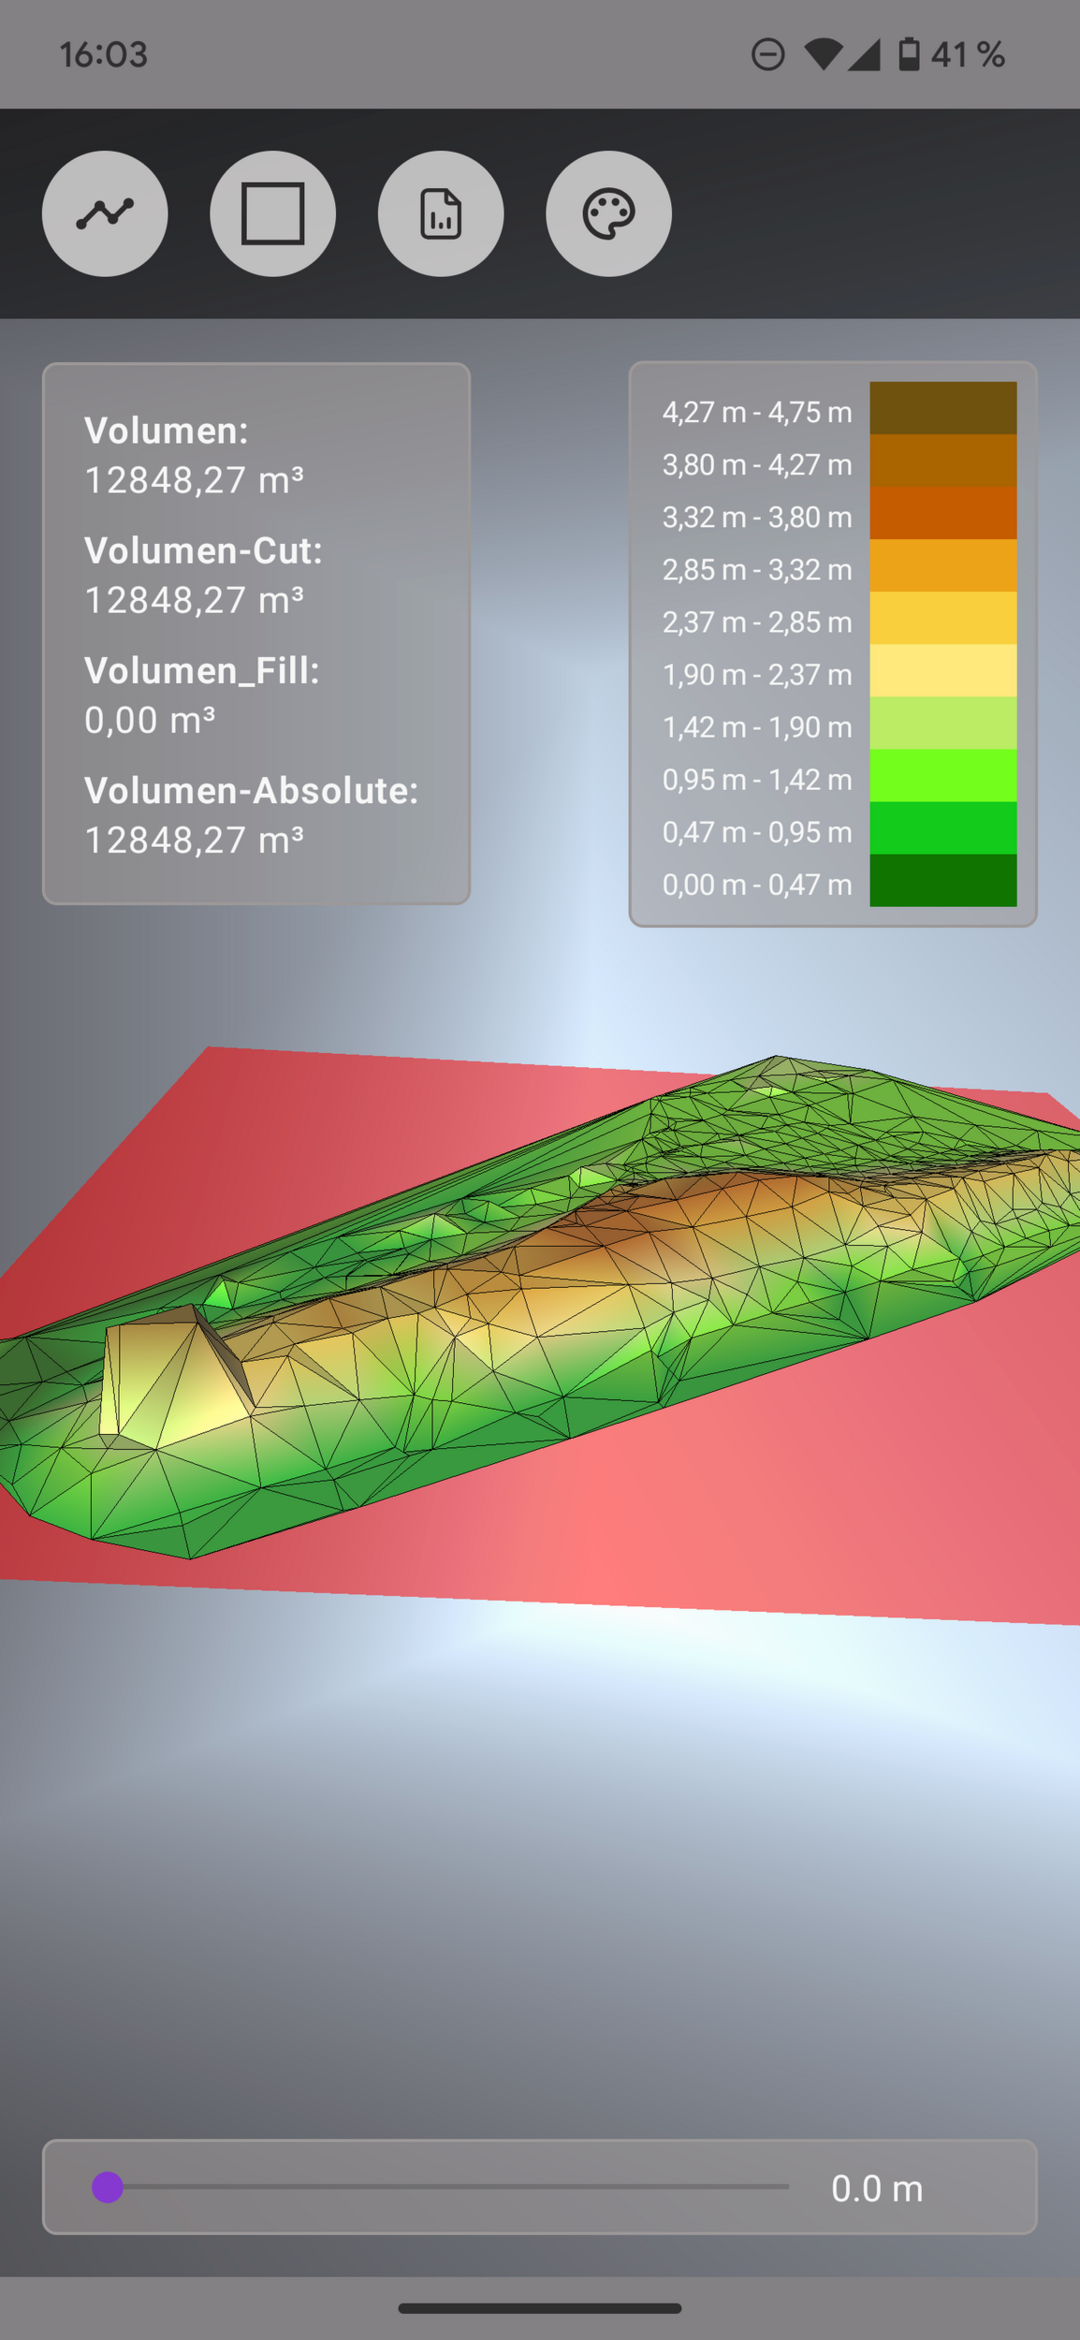Tap the Volumen_Fill value 0,00 m³
1080x2340 pixels.
[150, 720]
